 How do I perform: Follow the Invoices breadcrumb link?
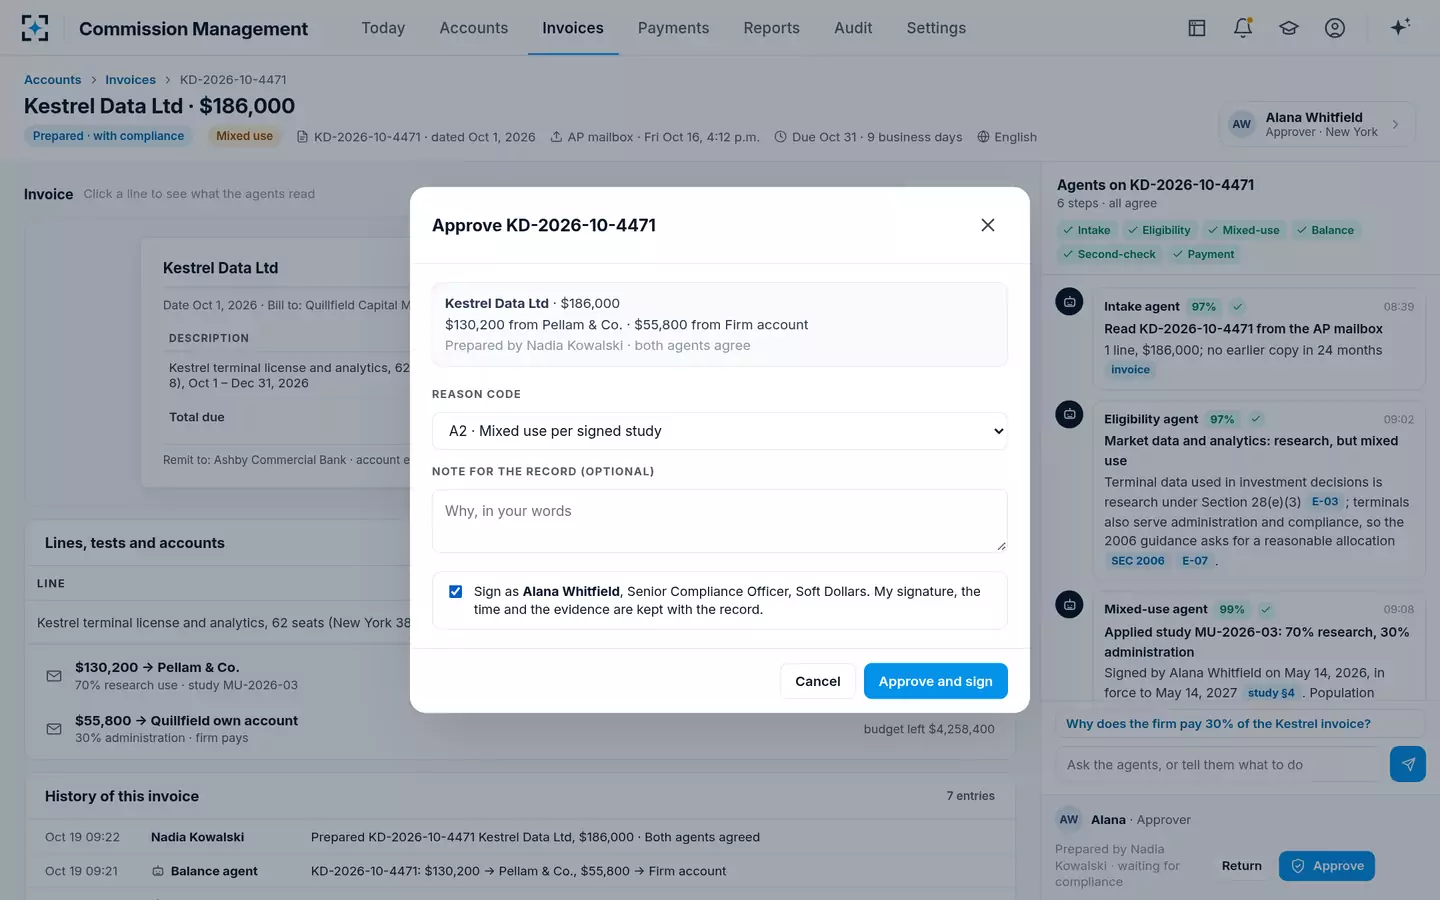point(130,80)
